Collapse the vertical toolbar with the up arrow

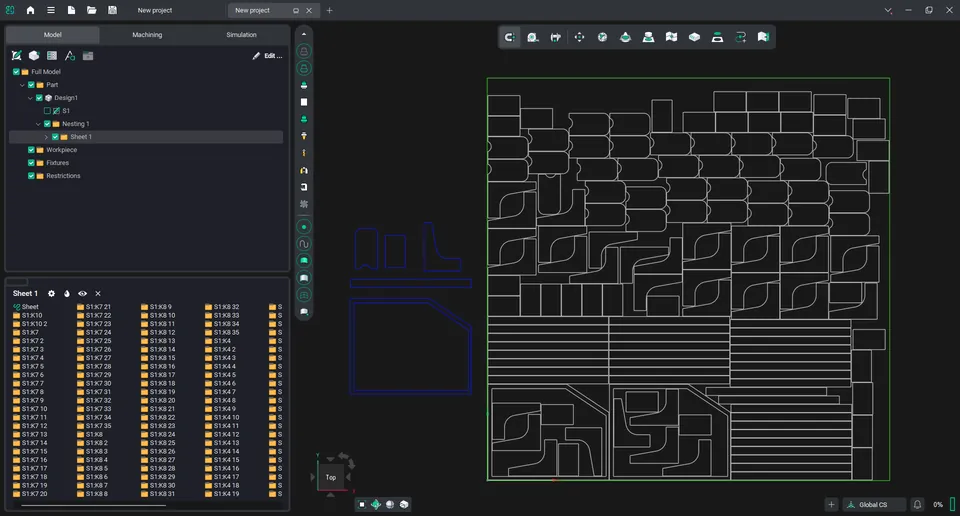point(304,34)
